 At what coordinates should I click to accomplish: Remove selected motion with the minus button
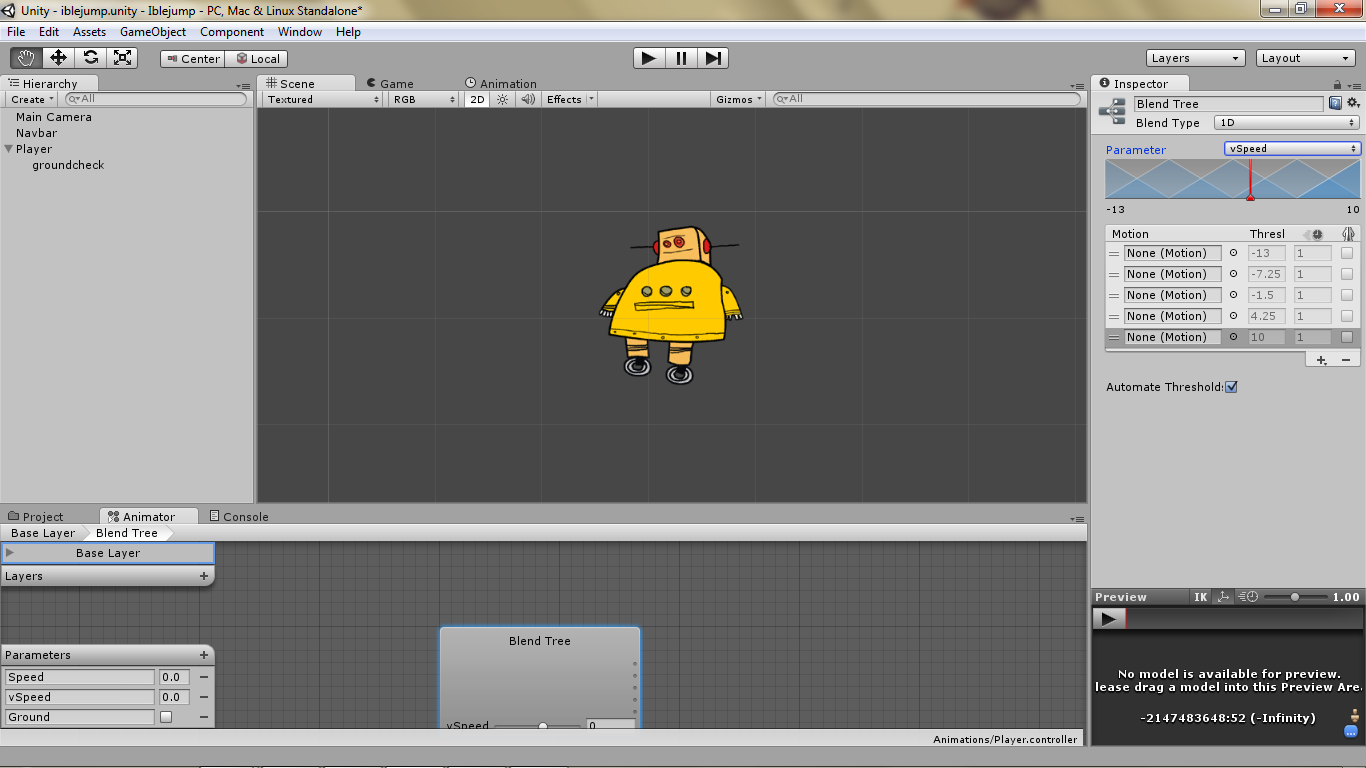coord(1346,360)
